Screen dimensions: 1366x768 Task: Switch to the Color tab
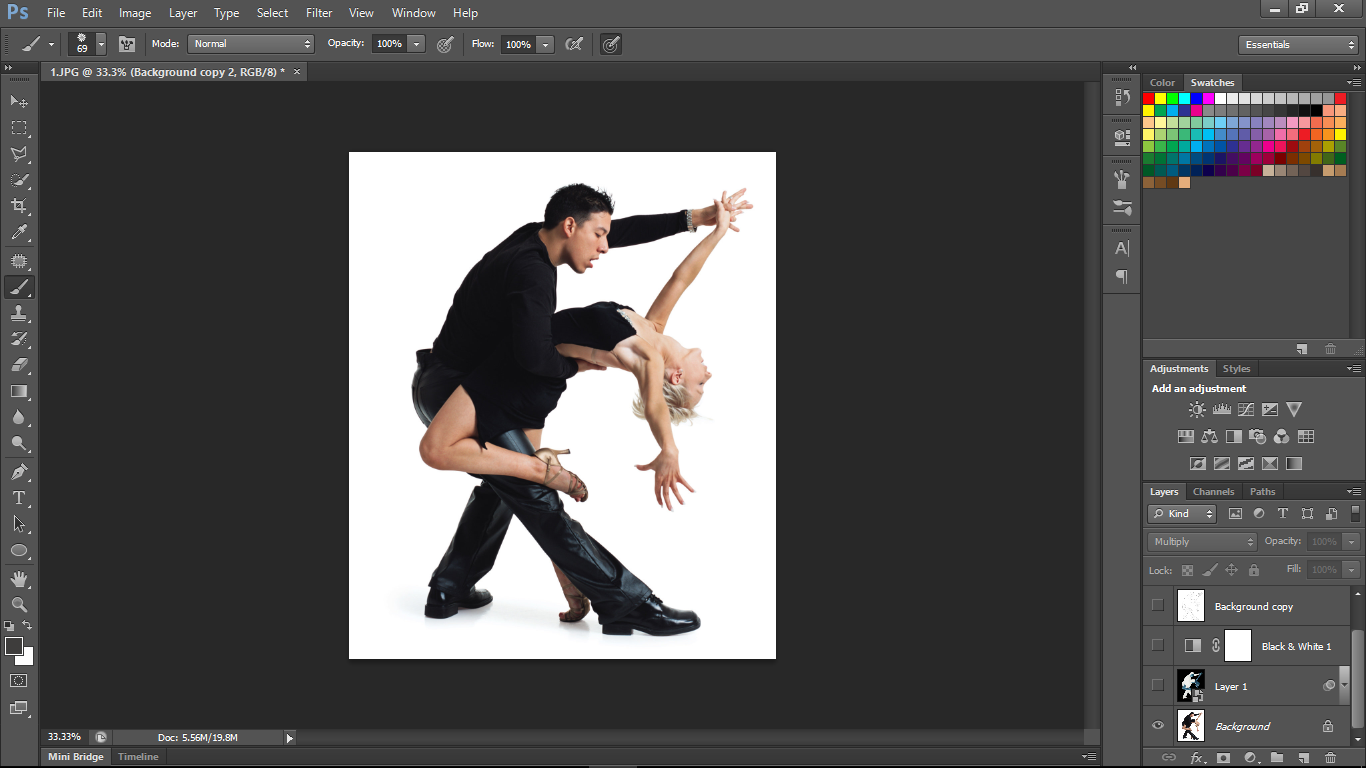[x=1162, y=83]
